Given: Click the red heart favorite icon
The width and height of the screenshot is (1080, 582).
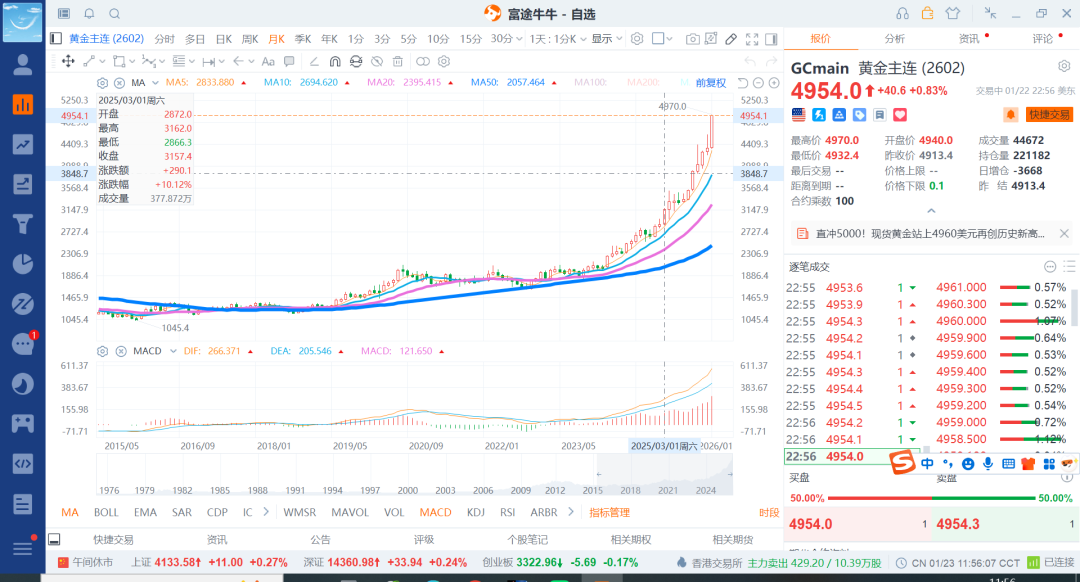Looking at the screenshot, I should coord(900,115).
